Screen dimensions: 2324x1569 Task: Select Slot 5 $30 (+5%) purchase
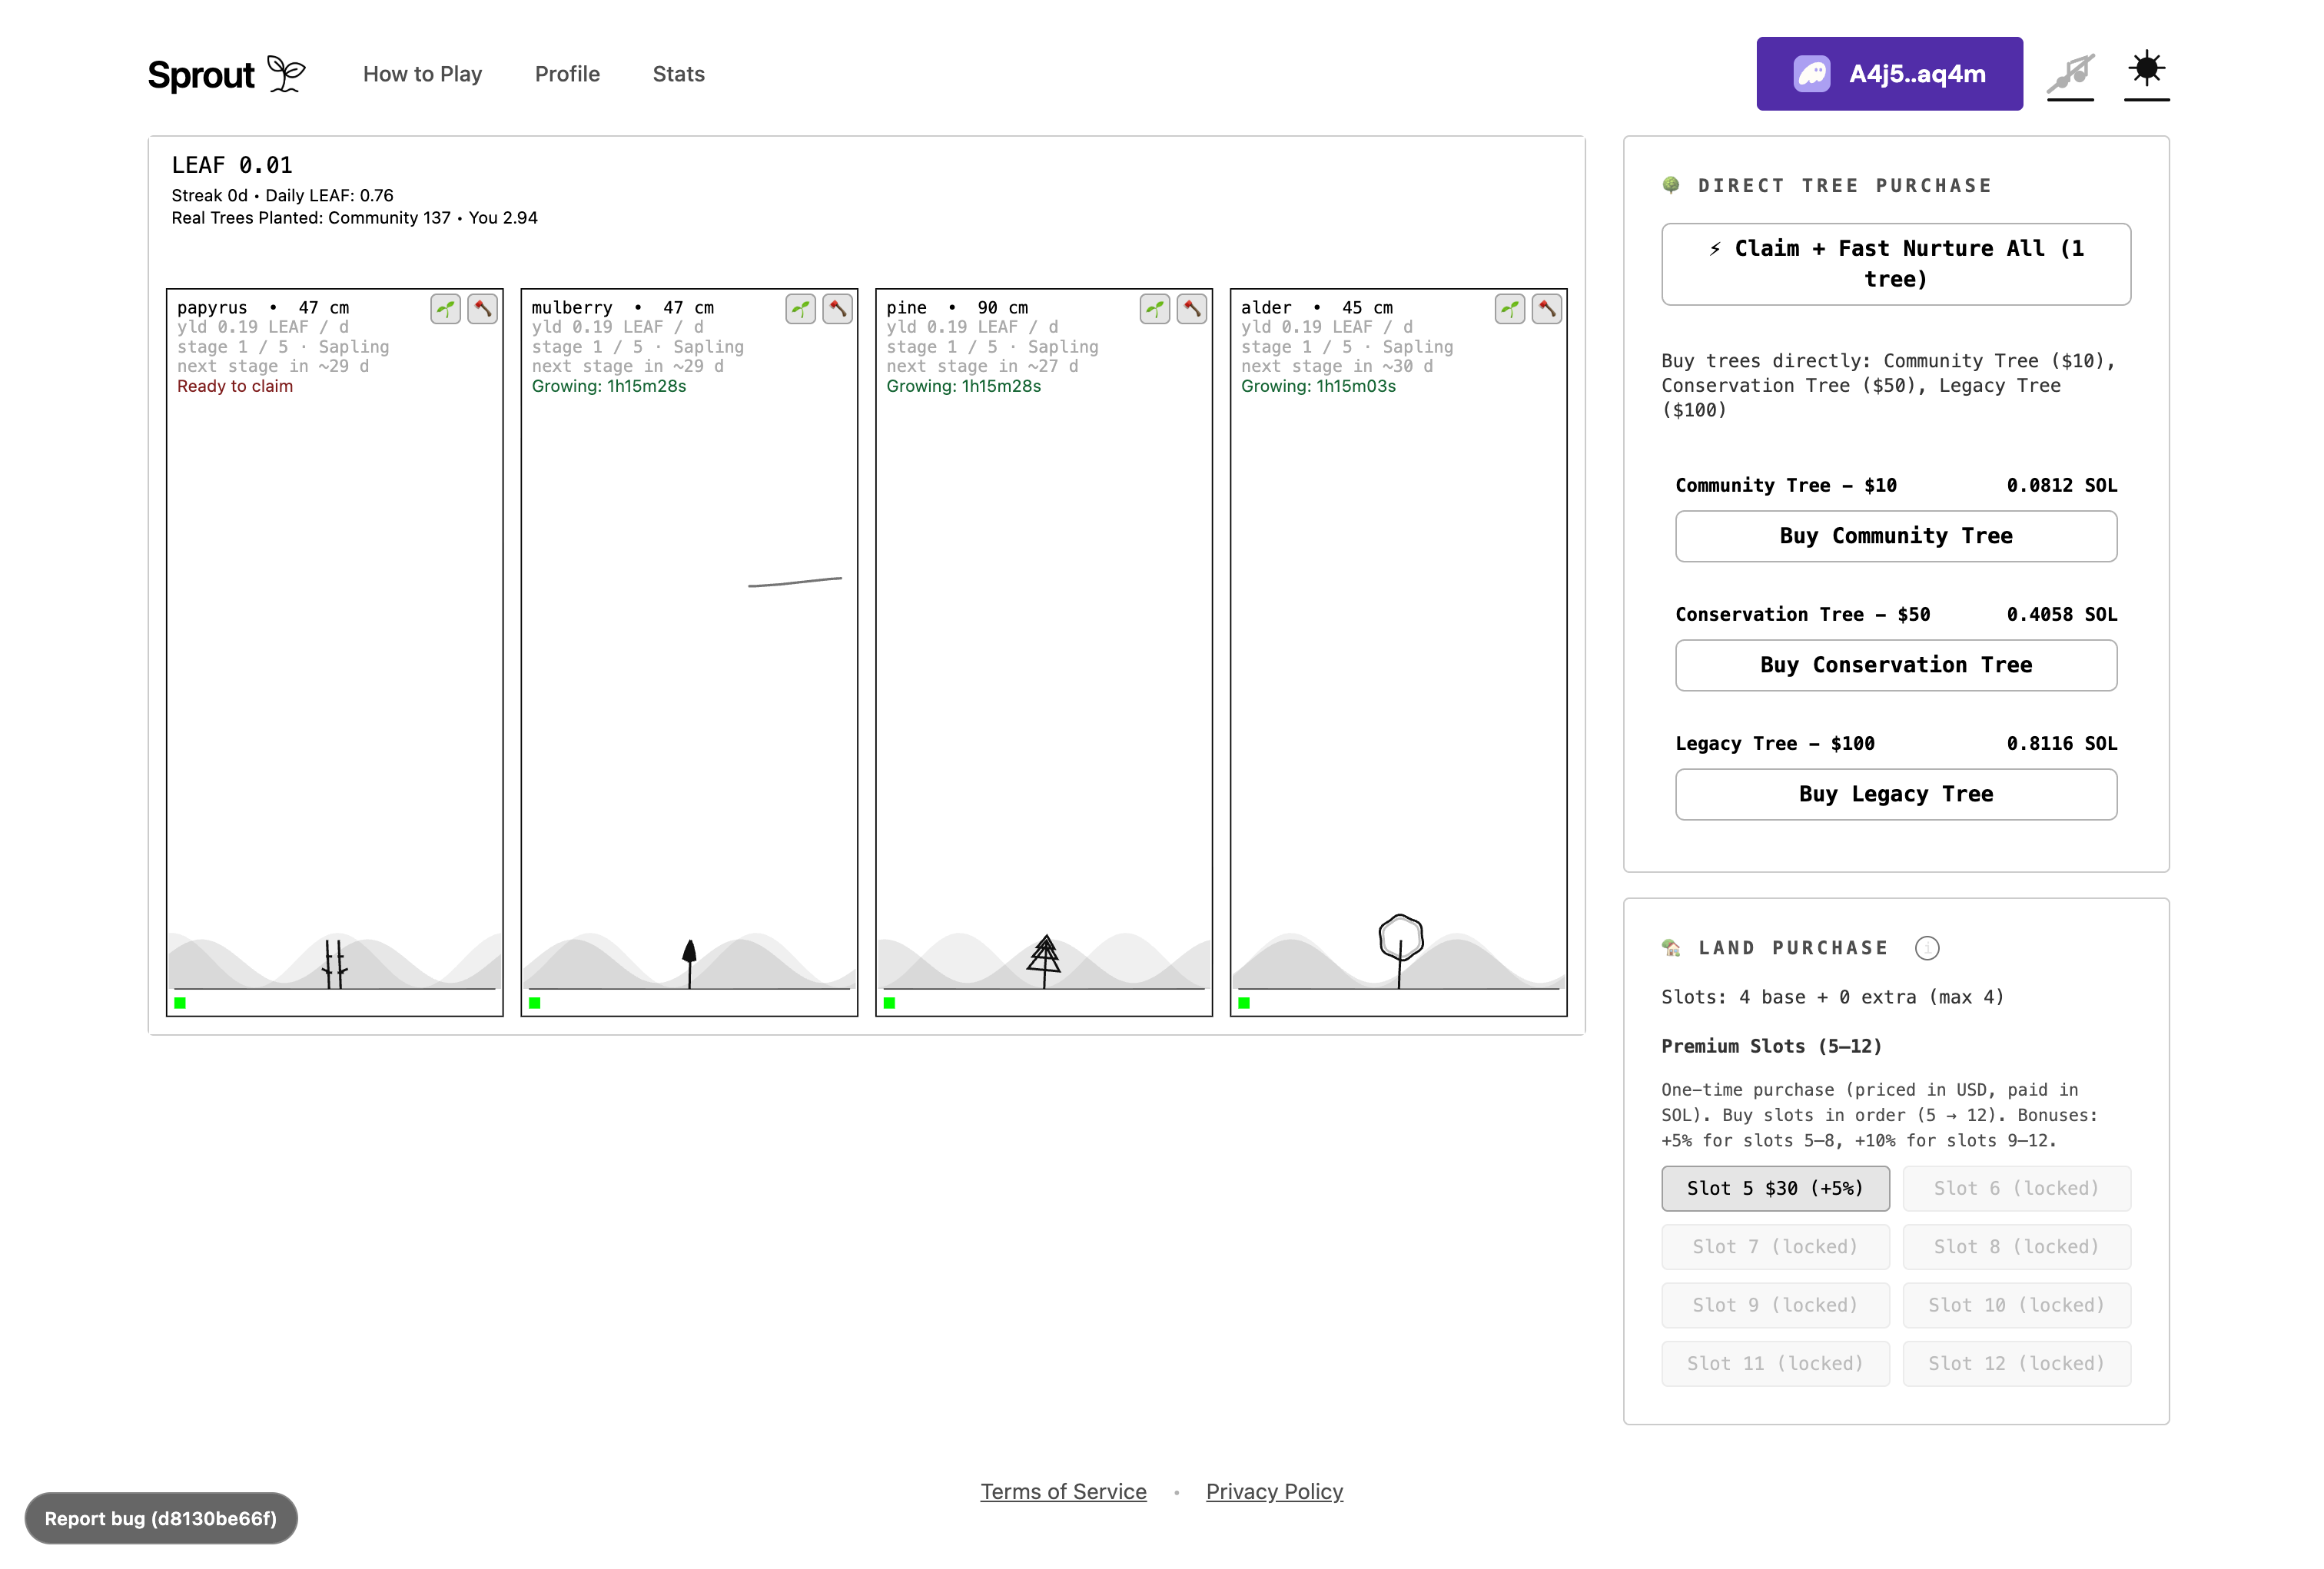pyautogui.click(x=1774, y=1188)
